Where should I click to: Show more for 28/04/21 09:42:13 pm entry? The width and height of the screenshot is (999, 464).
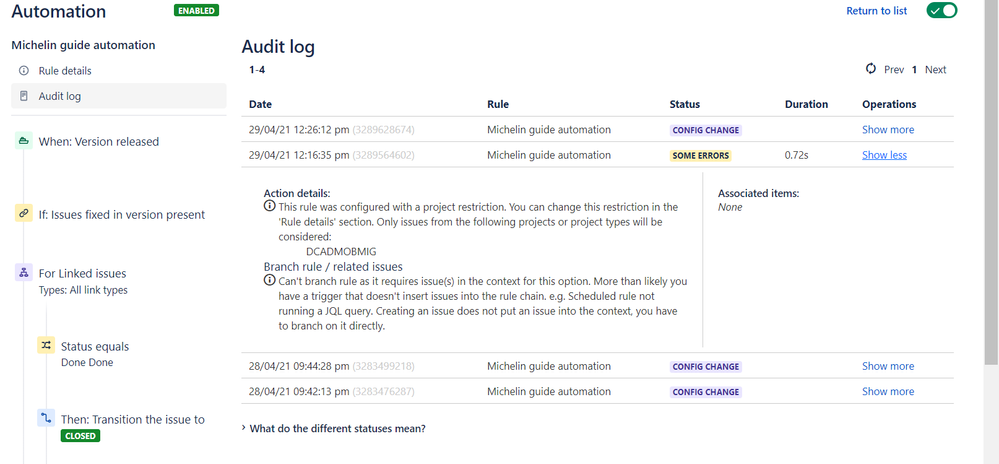pyautogui.click(x=888, y=391)
